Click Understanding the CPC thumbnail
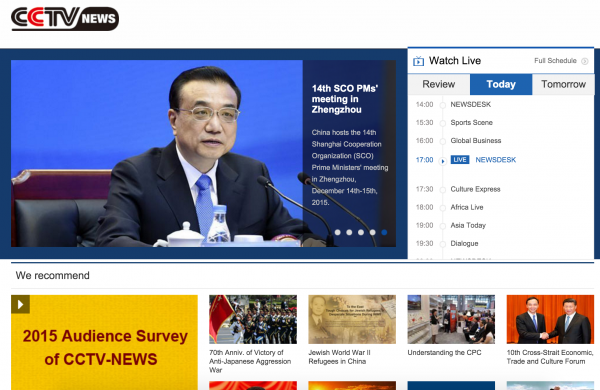Image resolution: width=600 pixels, height=390 pixels. pos(451,319)
